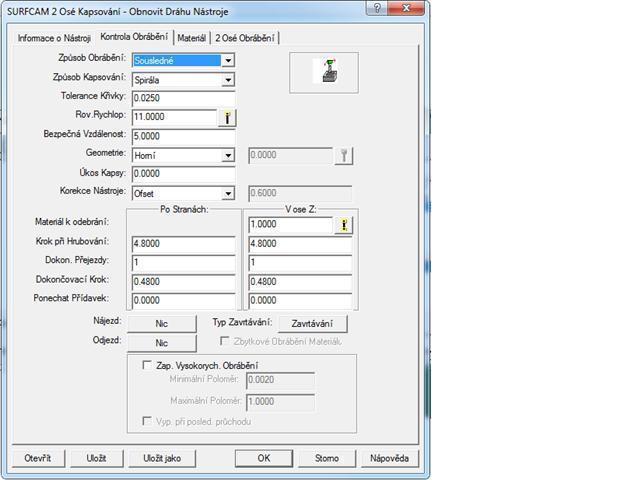
Task: Click the Nájezd Nic button
Action: pos(162,324)
